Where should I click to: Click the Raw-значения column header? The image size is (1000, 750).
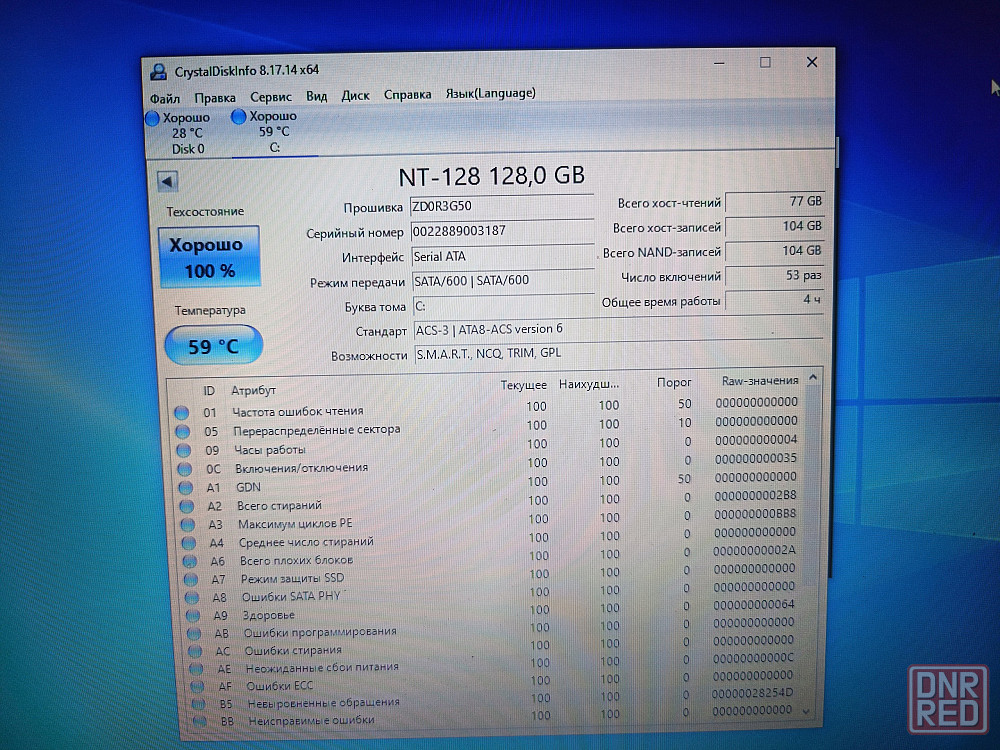pos(760,381)
